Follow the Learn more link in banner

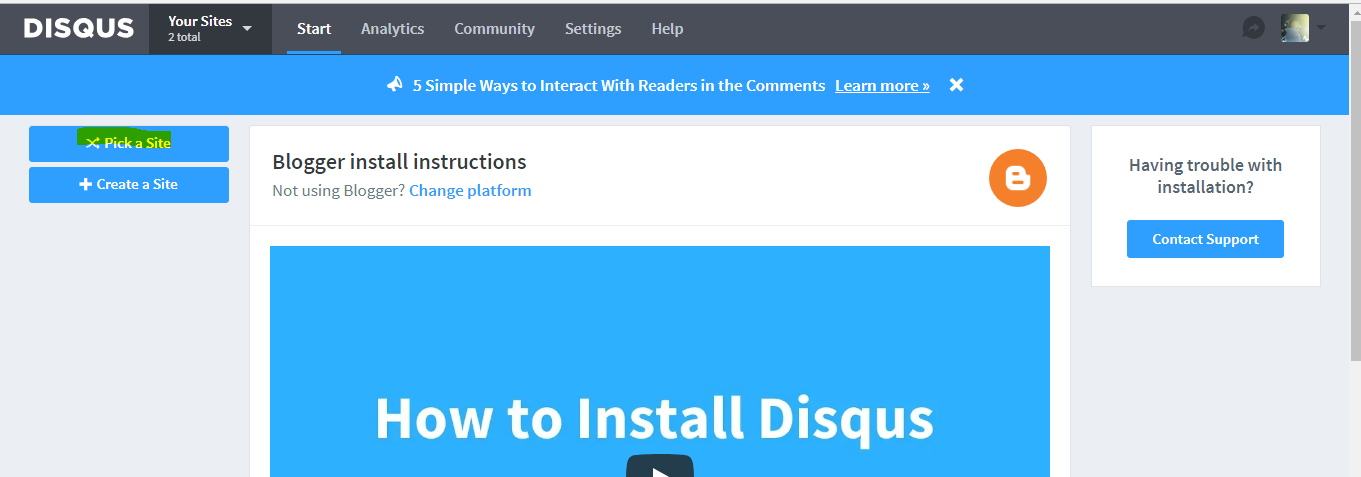click(x=882, y=86)
